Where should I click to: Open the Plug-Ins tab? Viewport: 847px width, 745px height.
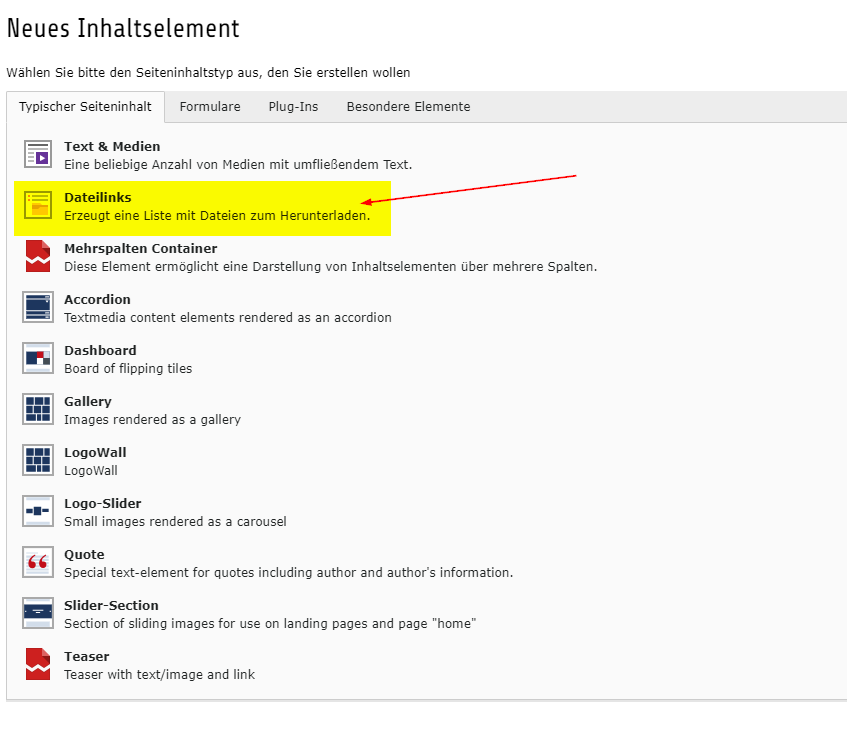click(293, 107)
